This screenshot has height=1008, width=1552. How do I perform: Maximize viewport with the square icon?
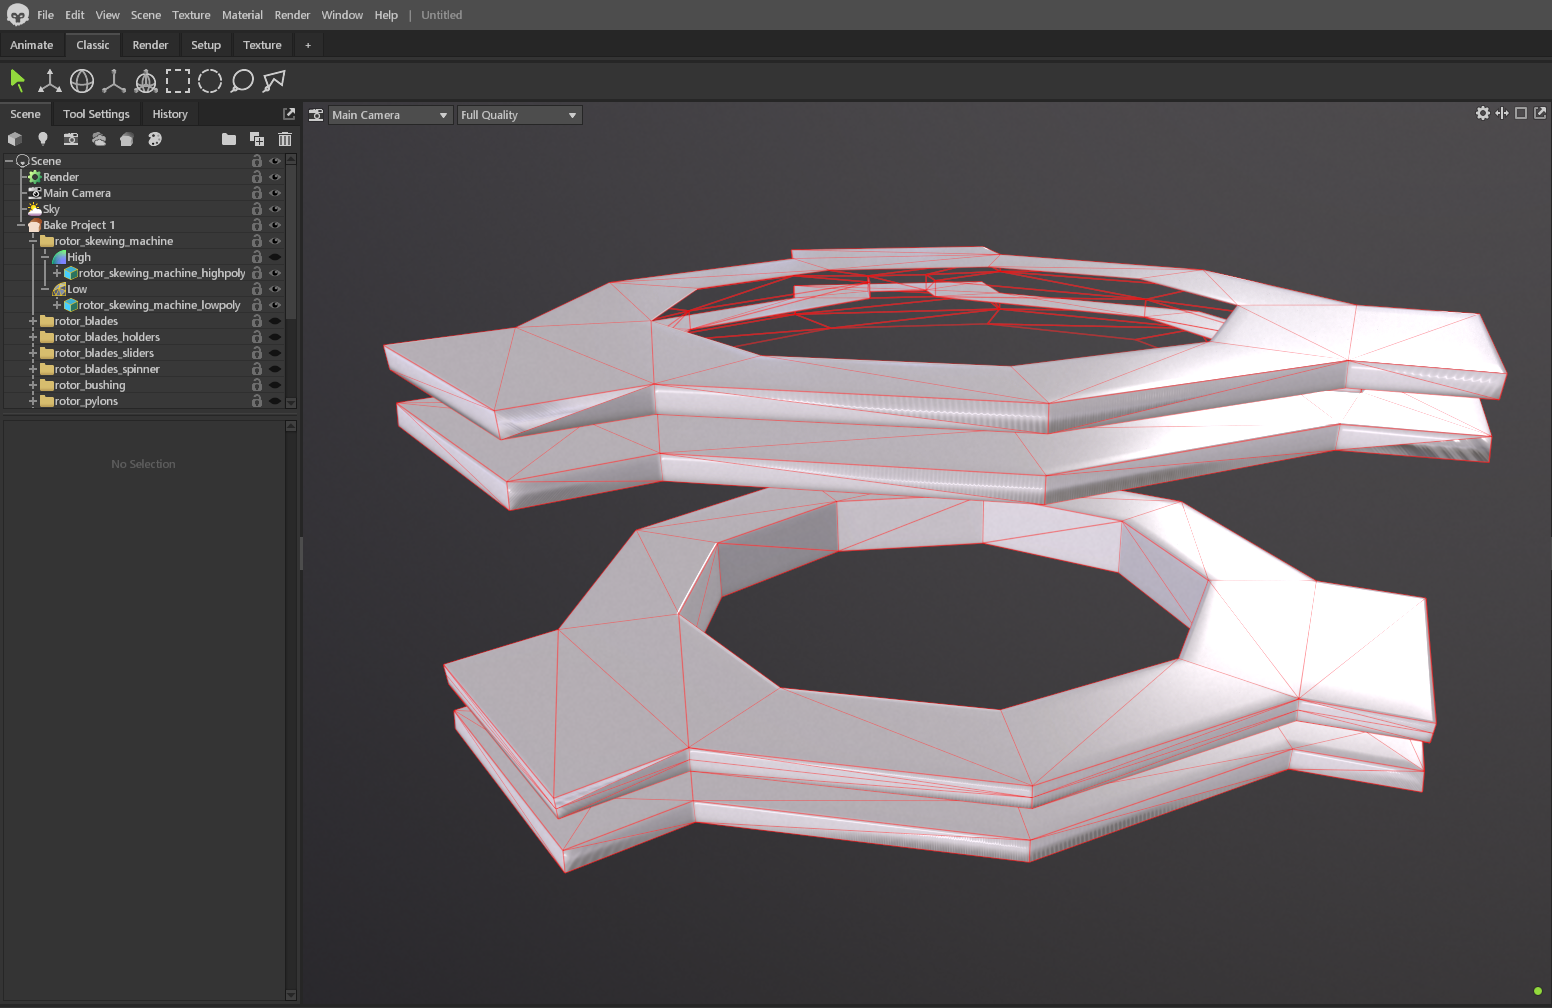(x=1521, y=113)
